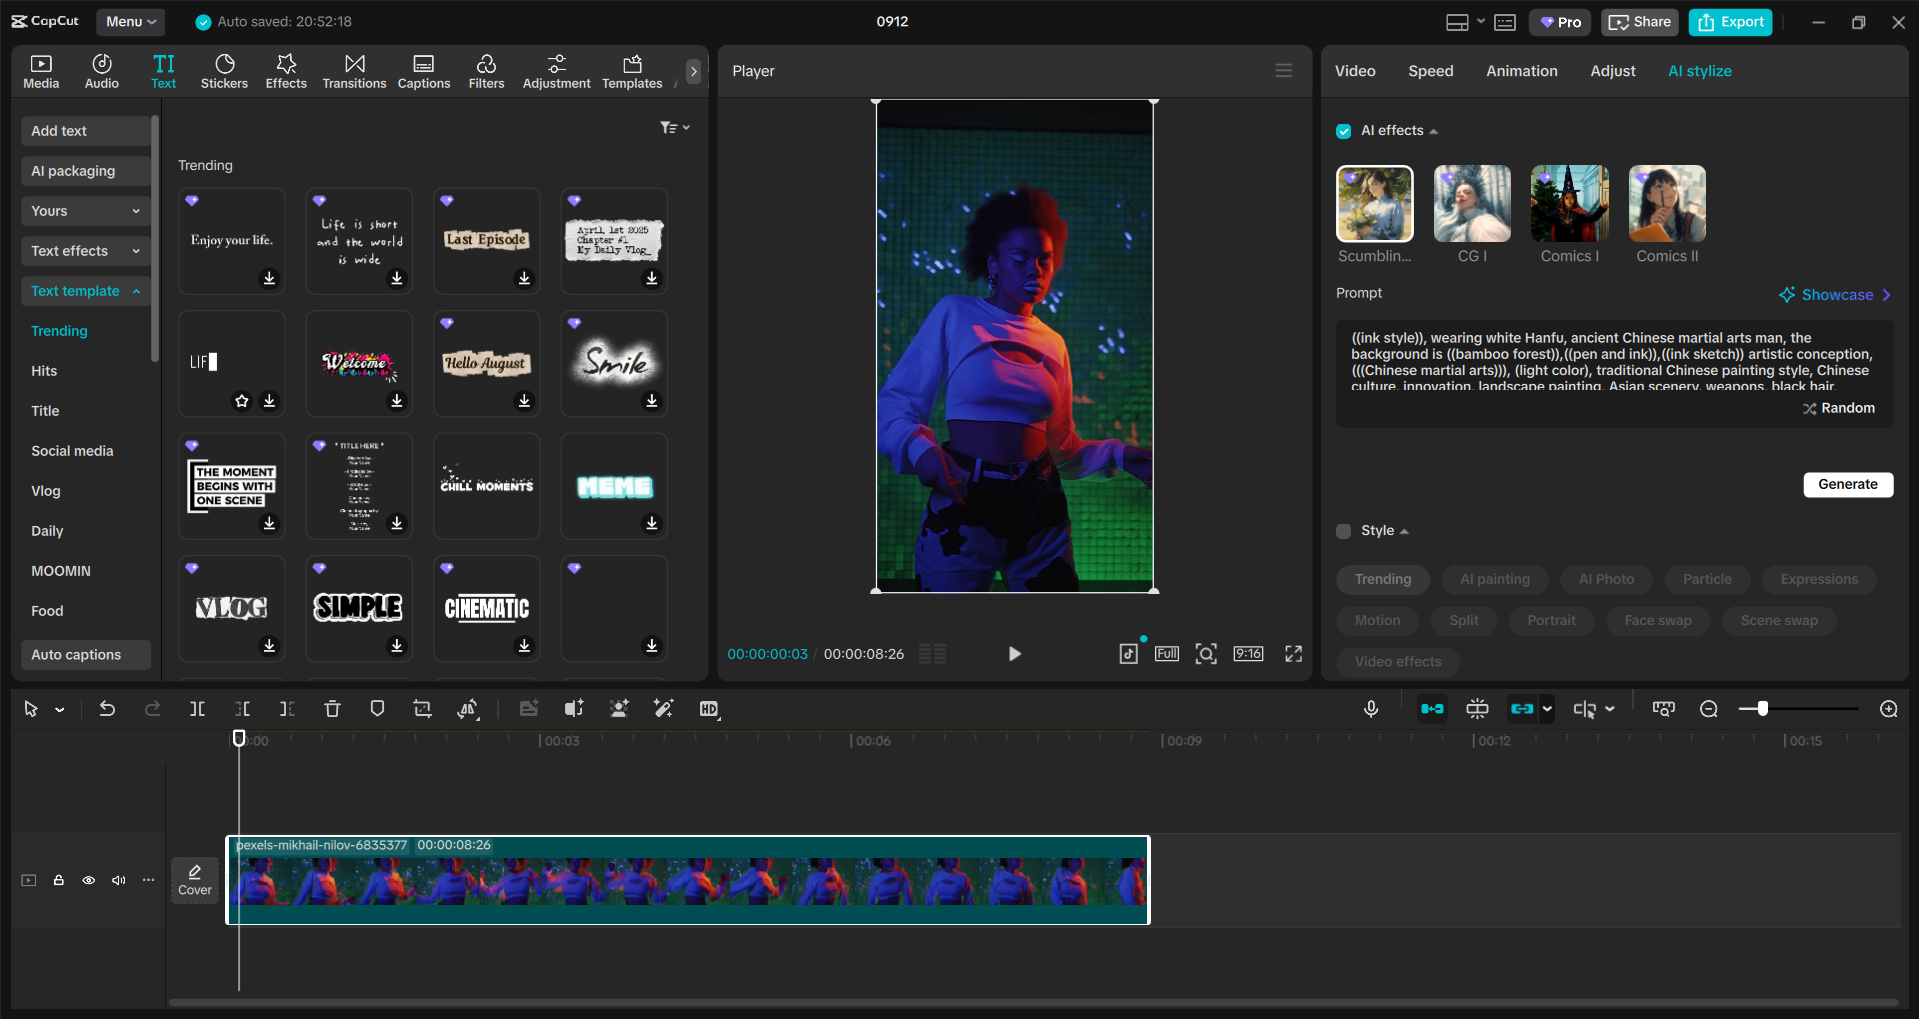Click the Share button
Image resolution: width=1919 pixels, height=1019 pixels.
(x=1640, y=22)
